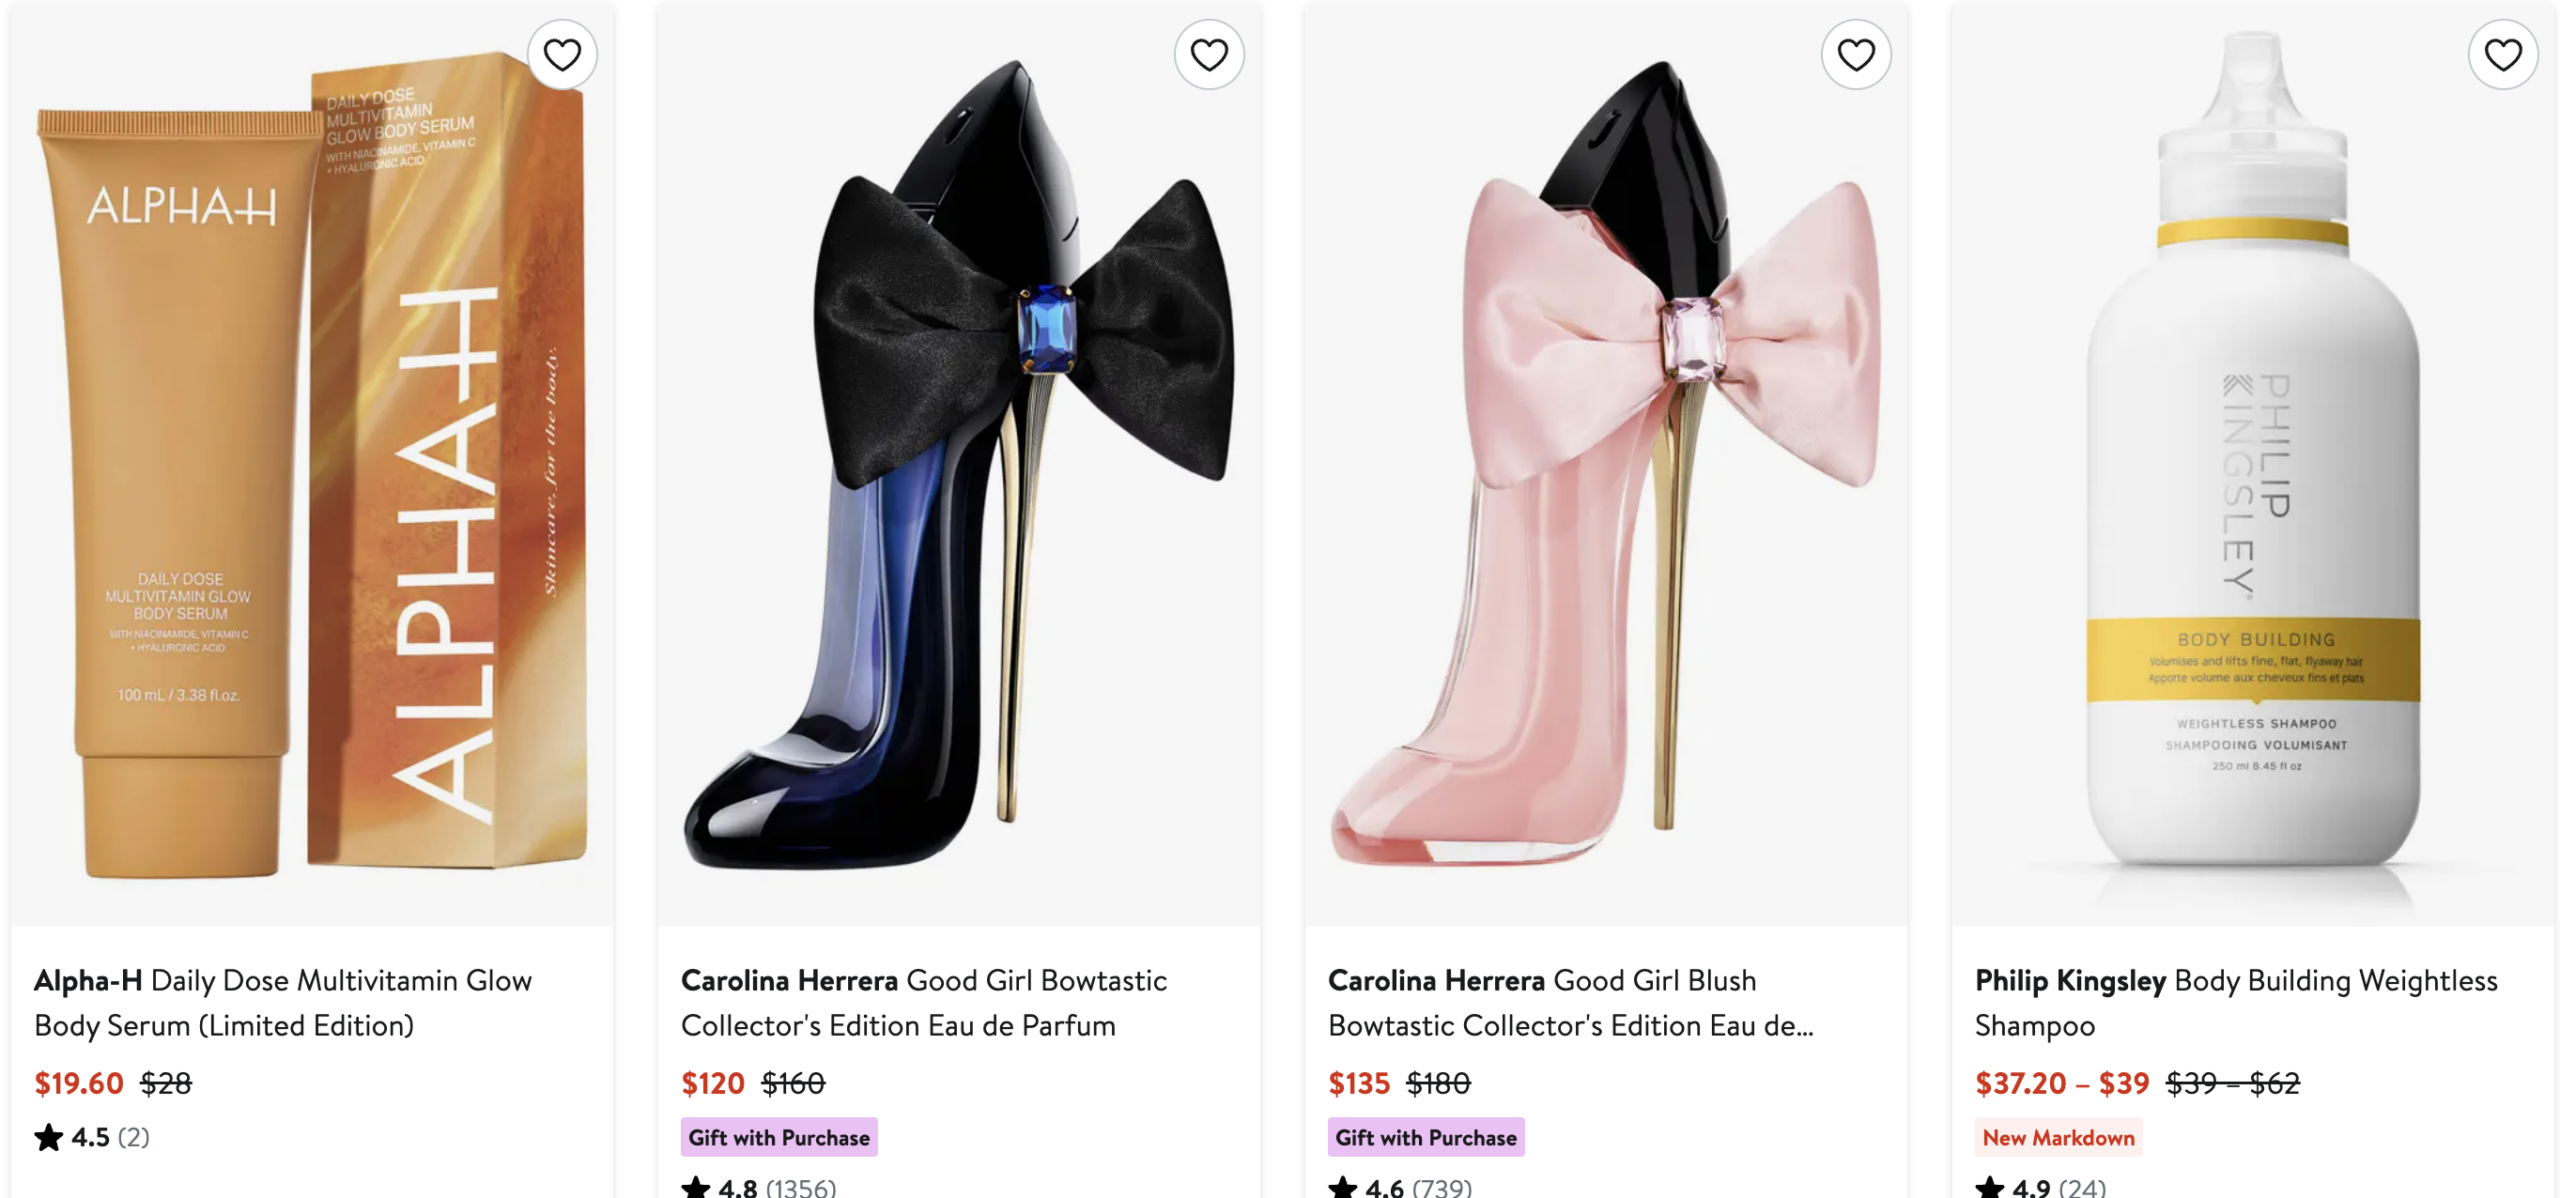Open Body Building Weightless Shampoo title link
Image resolution: width=2560 pixels, height=1198 pixels.
pyautogui.click(x=2235, y=1002)
